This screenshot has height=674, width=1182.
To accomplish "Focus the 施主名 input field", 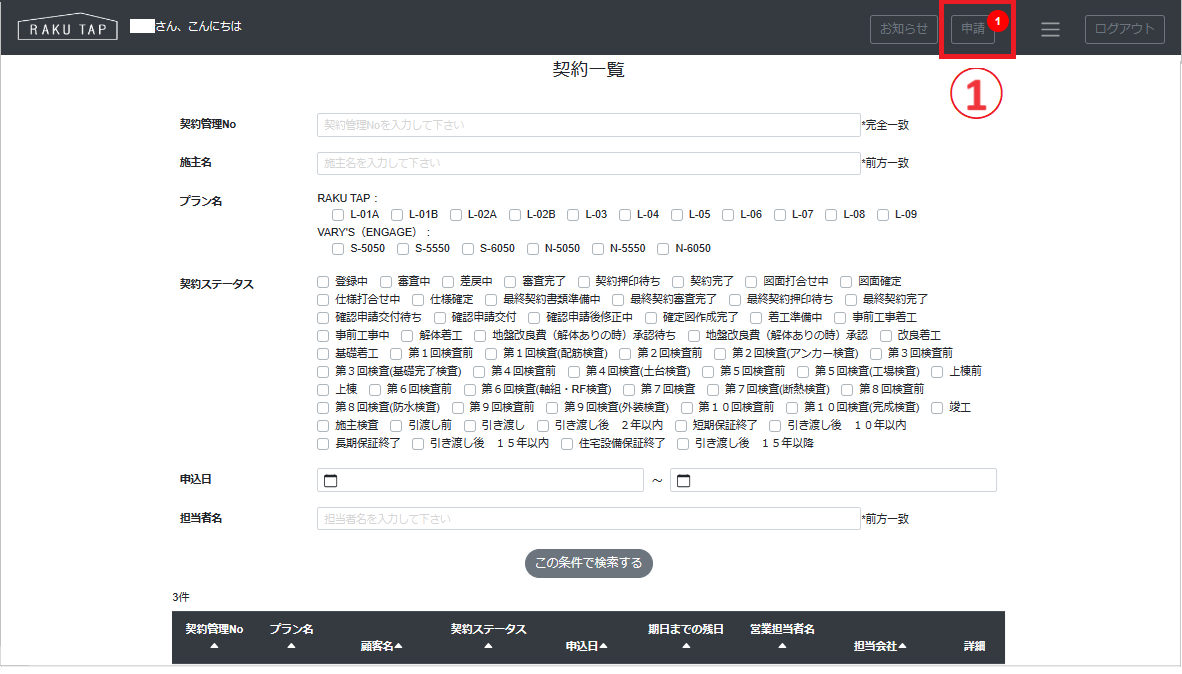I will click(x=589, y=164).
